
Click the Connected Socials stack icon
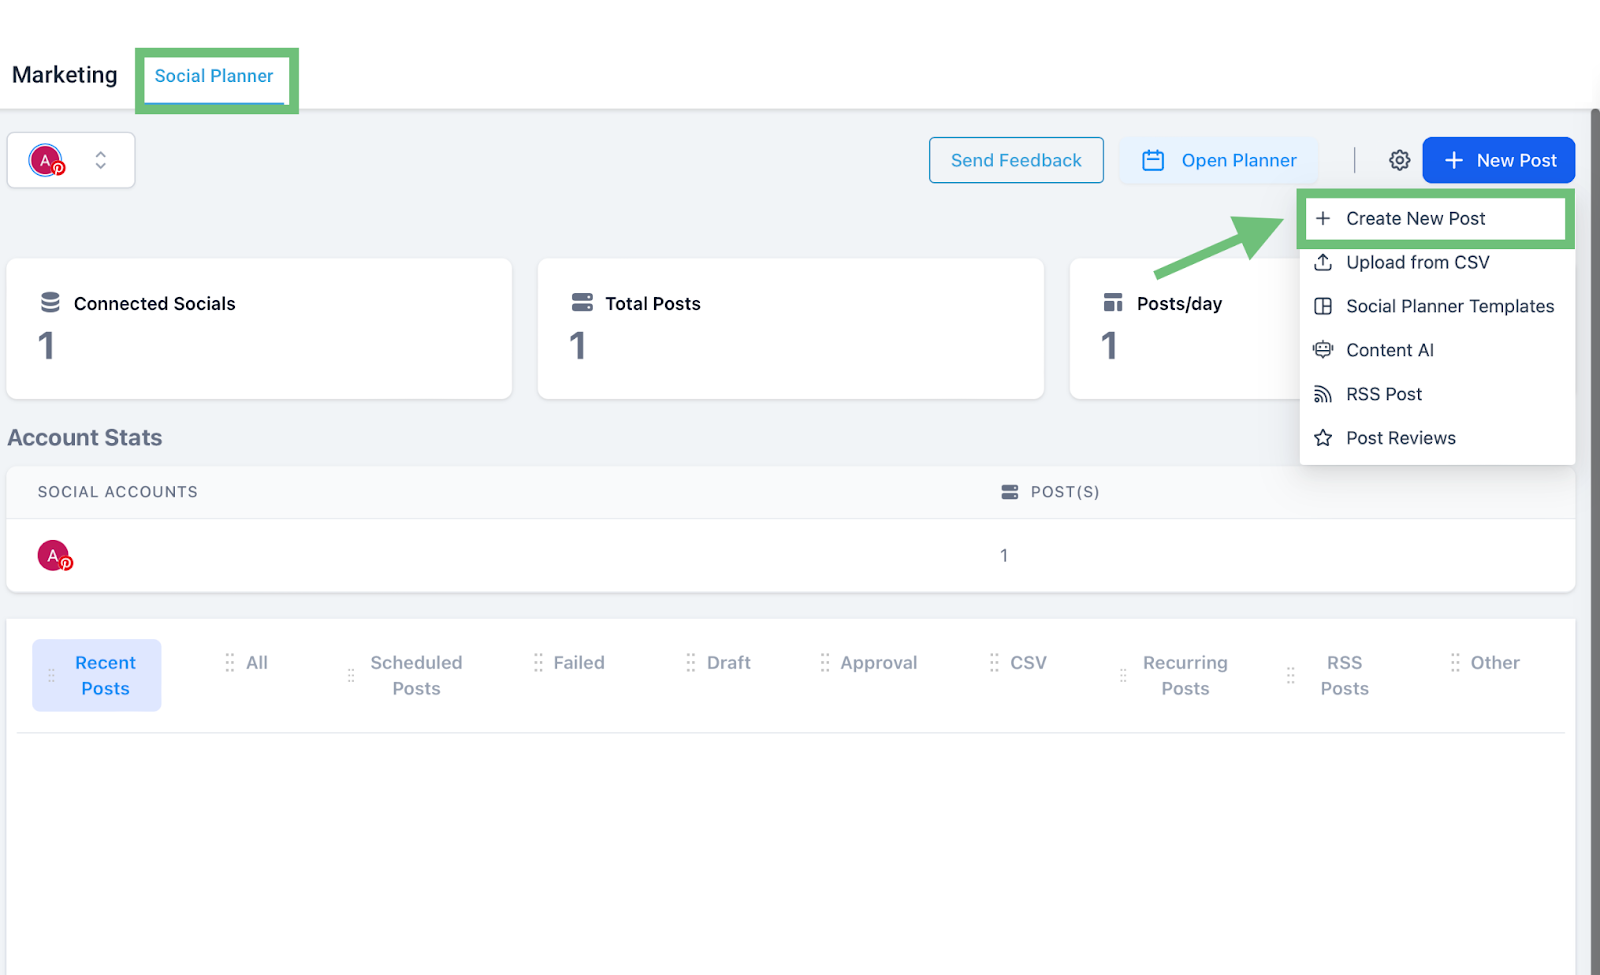click(50, 302)
